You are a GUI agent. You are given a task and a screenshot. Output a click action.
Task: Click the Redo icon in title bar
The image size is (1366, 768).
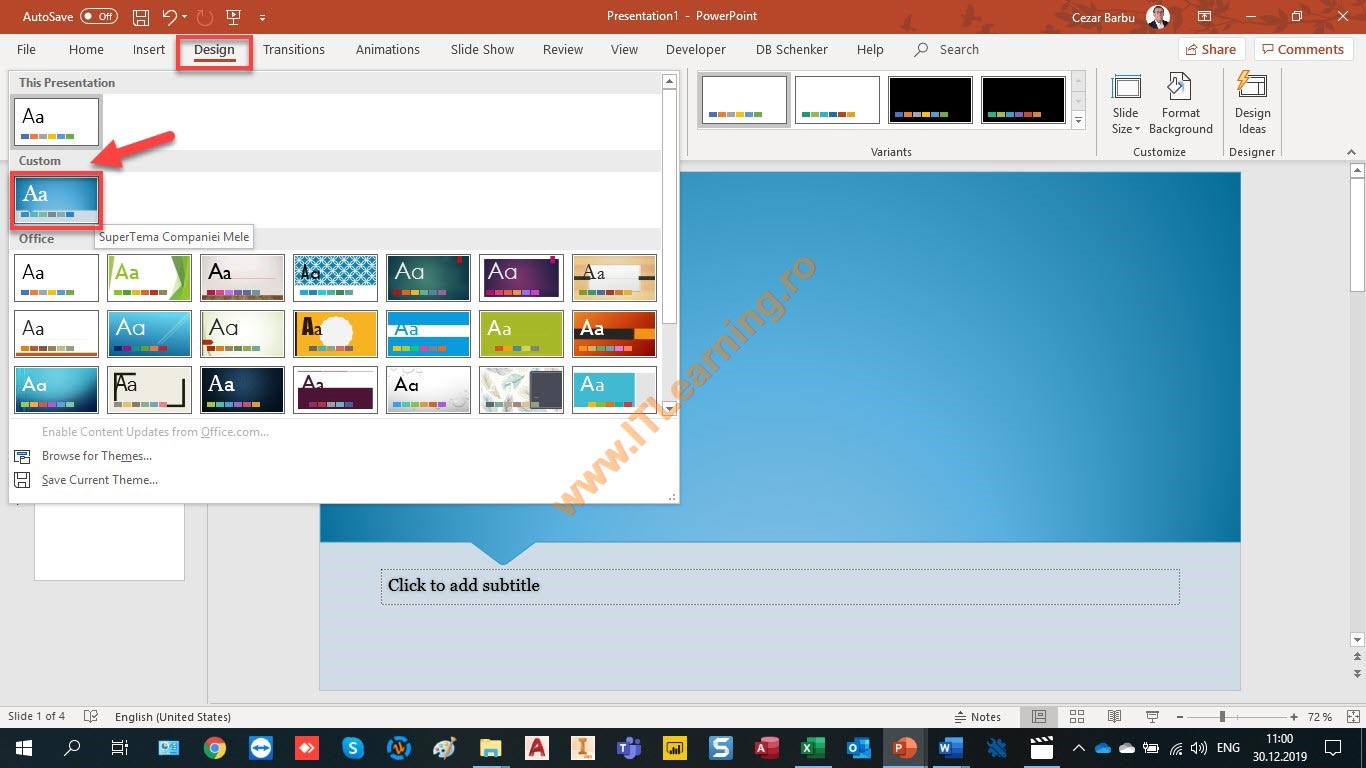click(x=205, y=16)
